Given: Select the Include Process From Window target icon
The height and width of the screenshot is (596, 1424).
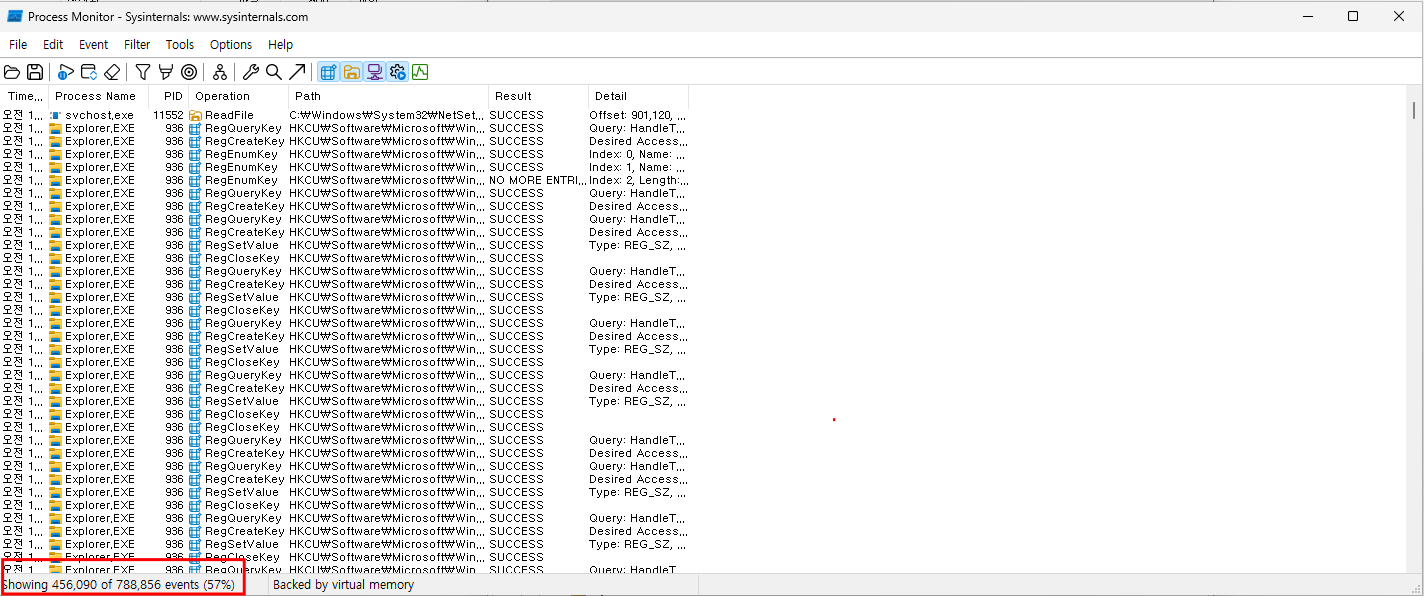Looking at the screenshot, I should [x=189, y=72].
